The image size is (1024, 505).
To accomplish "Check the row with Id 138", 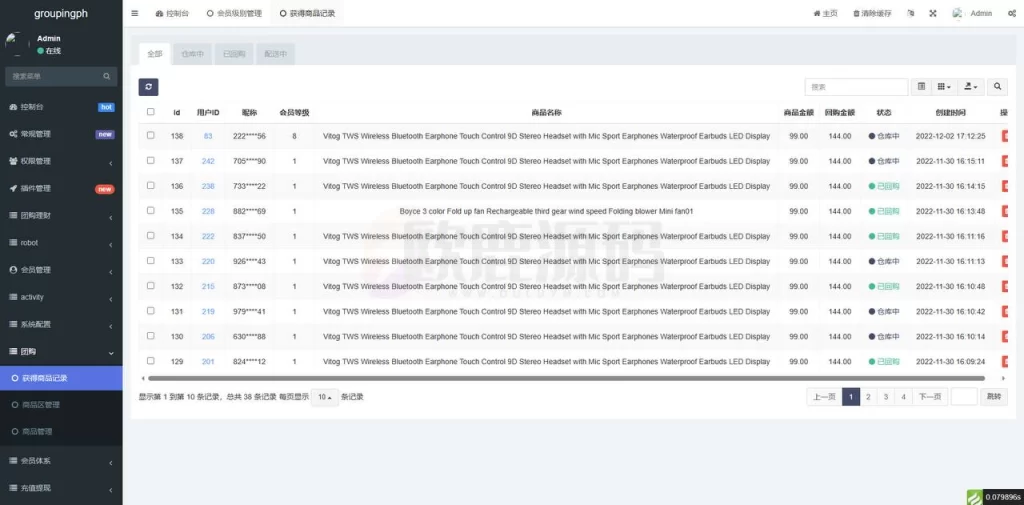I will [151, 135].
